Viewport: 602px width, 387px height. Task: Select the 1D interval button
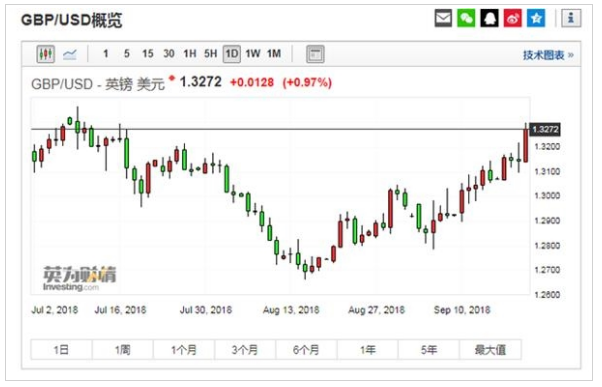[x=232, y=54]
